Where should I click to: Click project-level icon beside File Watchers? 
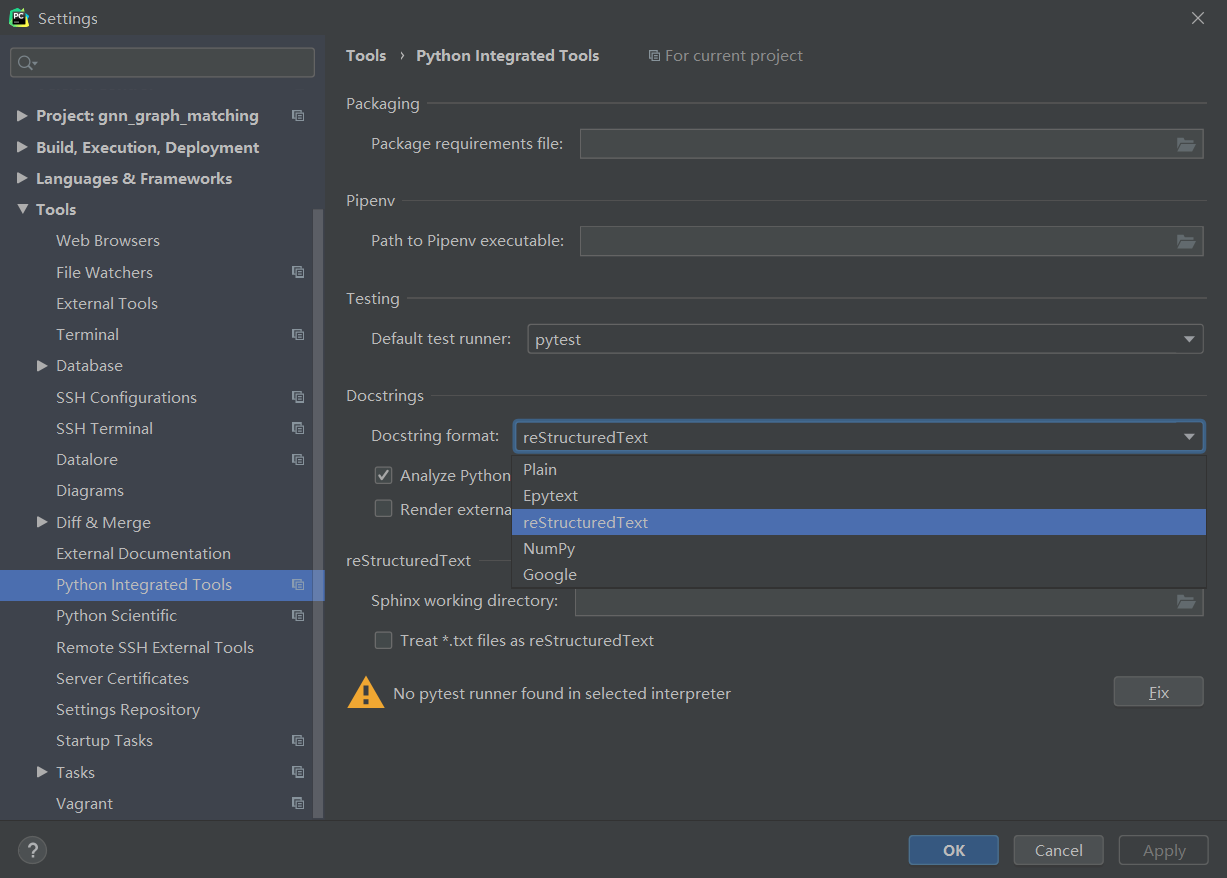tap(298, 272)
